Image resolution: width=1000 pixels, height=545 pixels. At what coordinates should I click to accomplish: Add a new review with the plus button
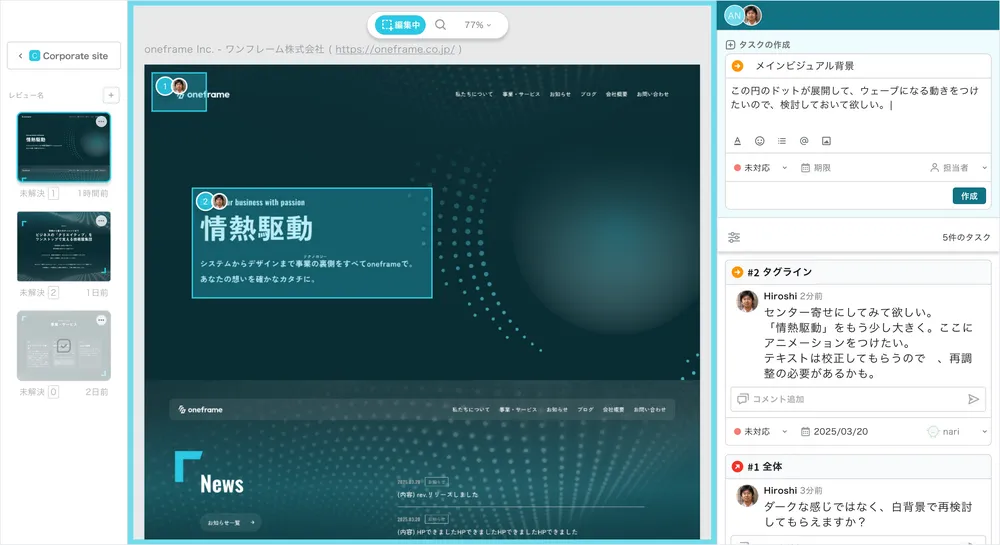point(111,95)
